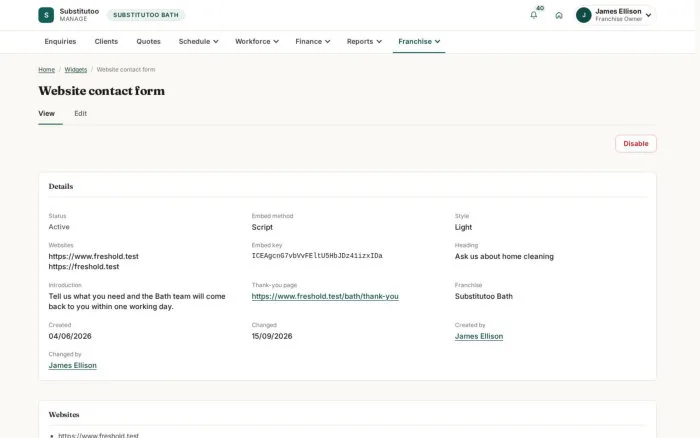
Task: Expand the Franchise dropdown
Action: click(419, 42)
